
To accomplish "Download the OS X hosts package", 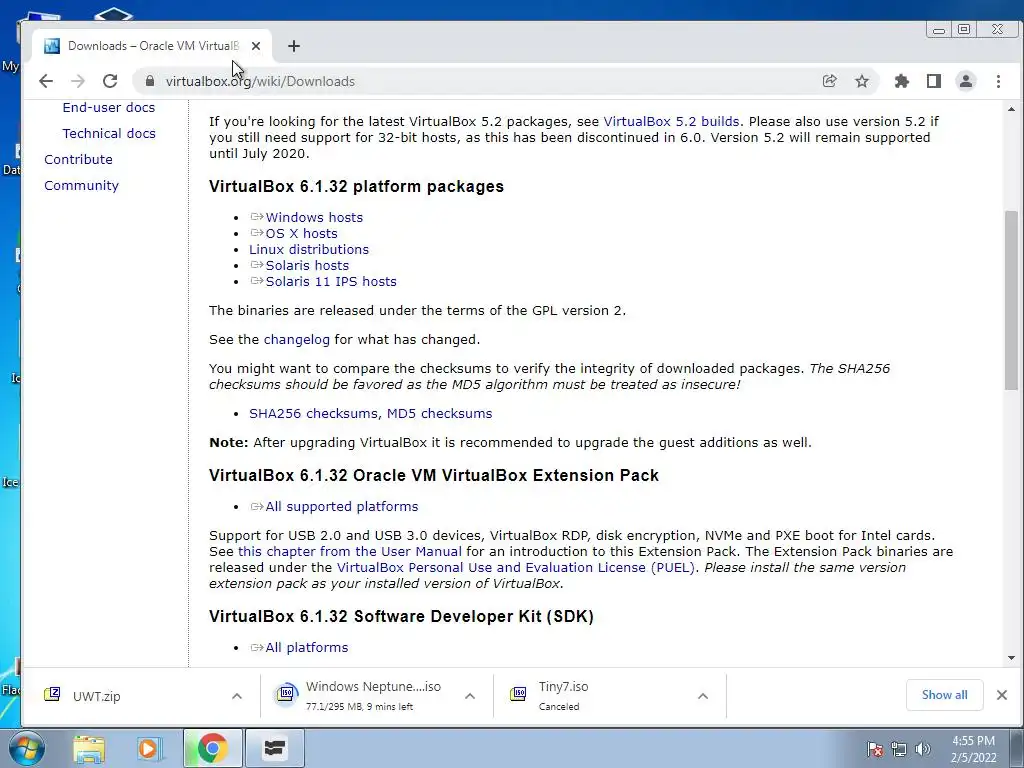I will tap(302, 234).
